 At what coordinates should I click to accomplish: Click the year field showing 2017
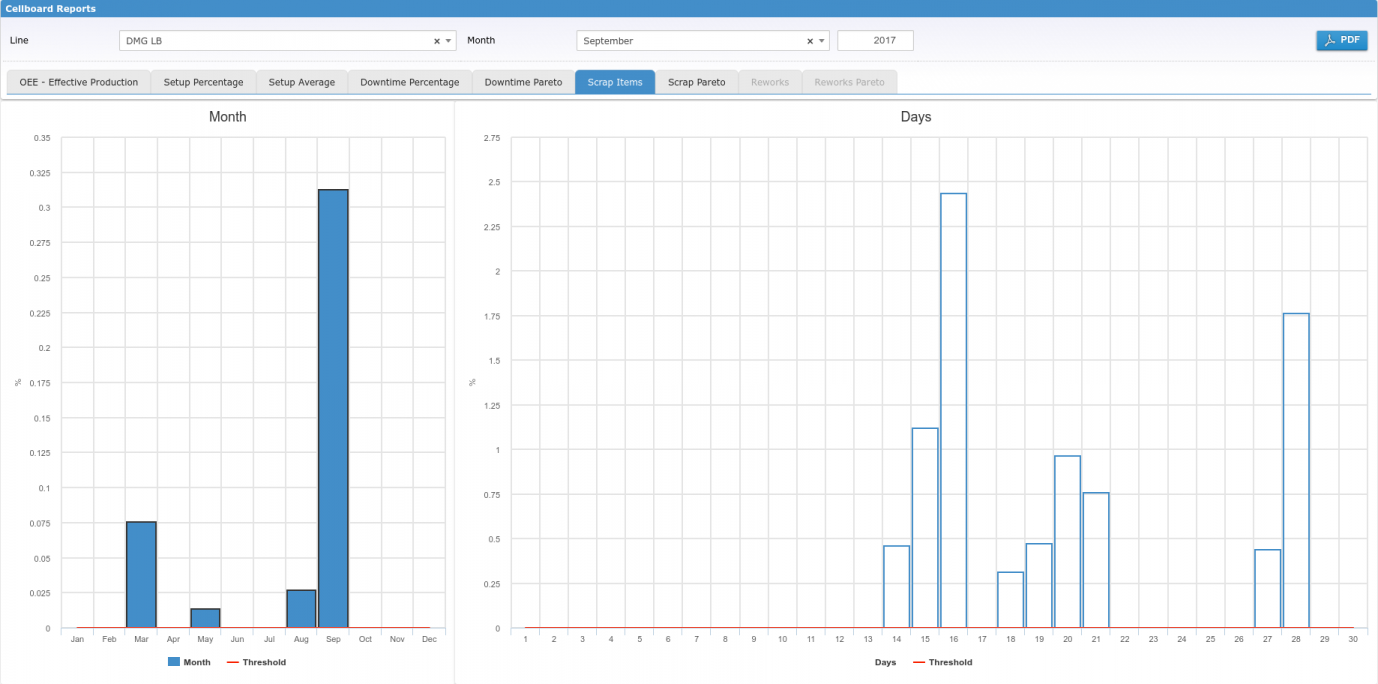point(875,41)
